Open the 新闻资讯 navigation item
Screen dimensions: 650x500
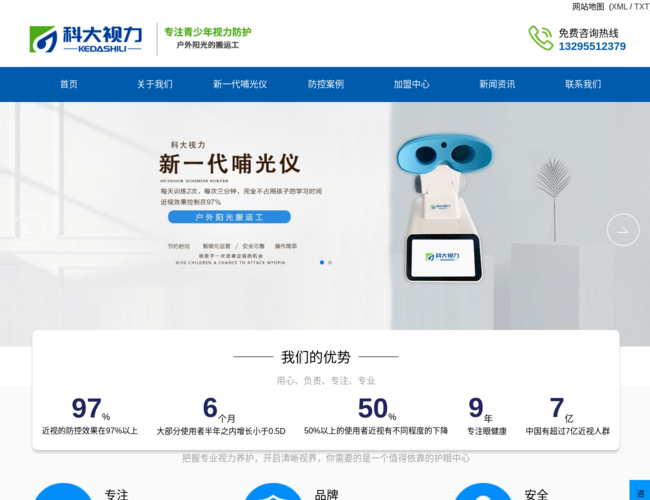497,84
